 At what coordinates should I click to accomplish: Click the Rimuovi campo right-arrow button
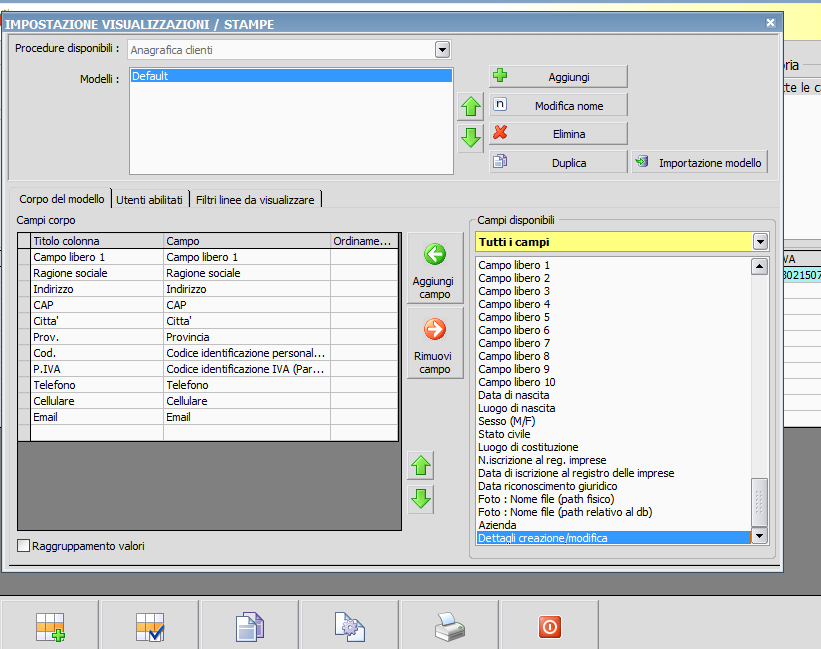pos(435,343)
